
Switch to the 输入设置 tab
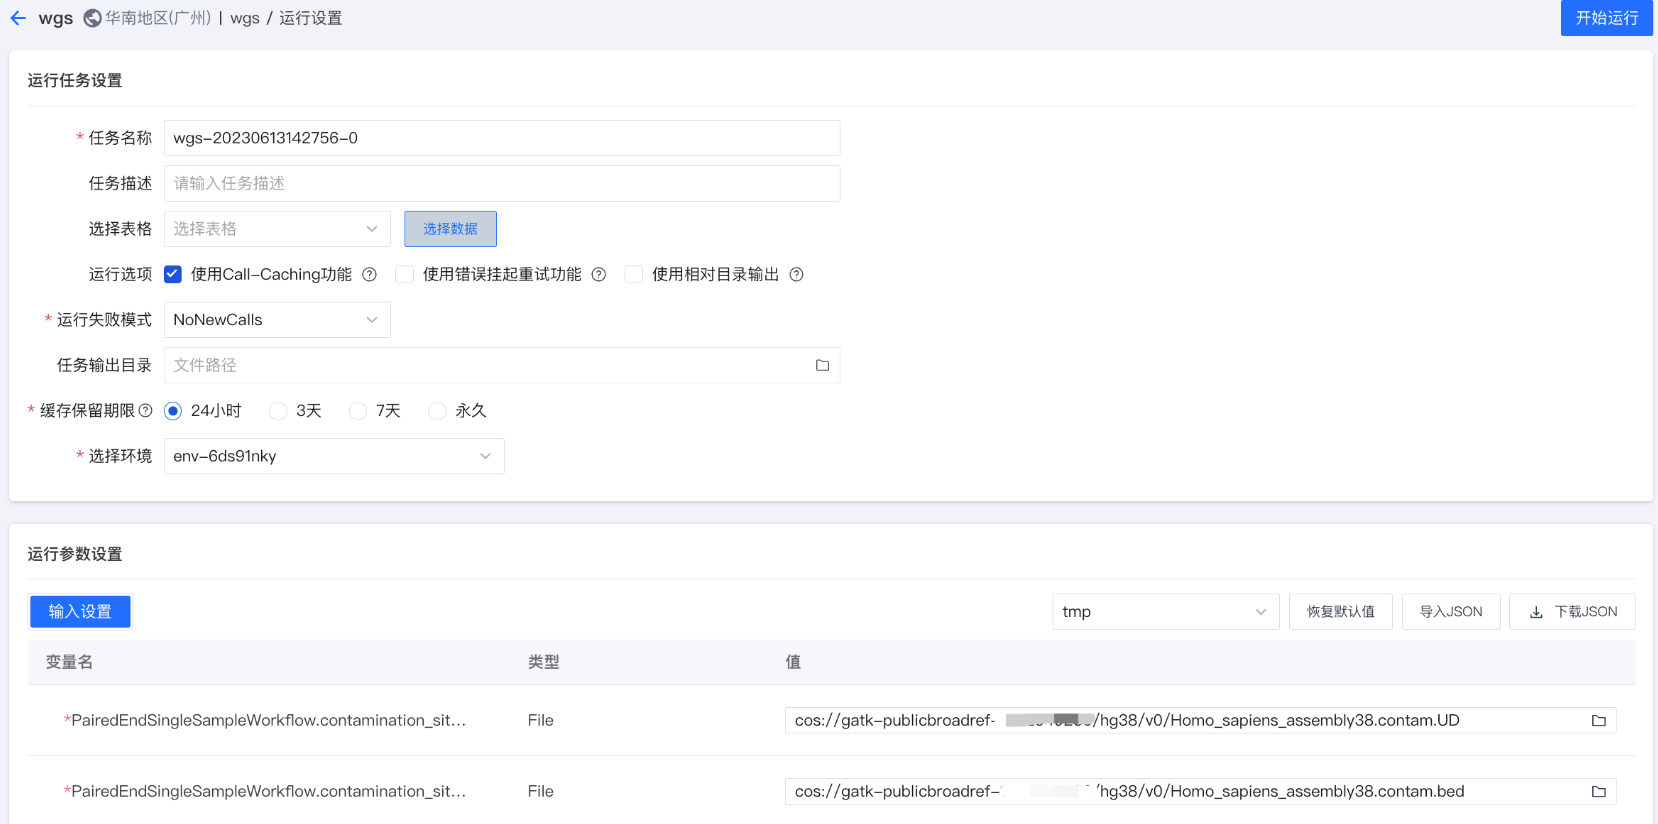point(80,612)
